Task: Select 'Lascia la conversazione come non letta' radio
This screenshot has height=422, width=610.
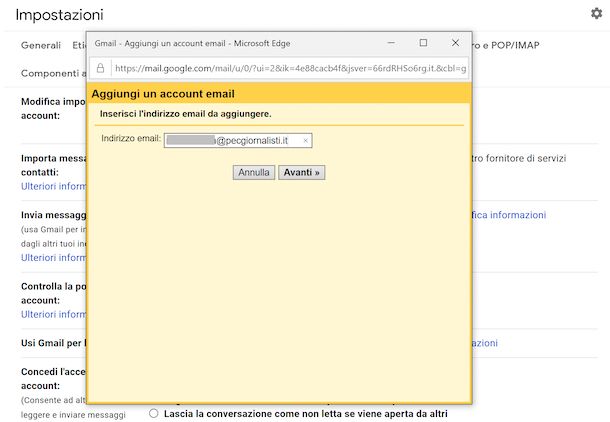Action: tap(154, 413)
